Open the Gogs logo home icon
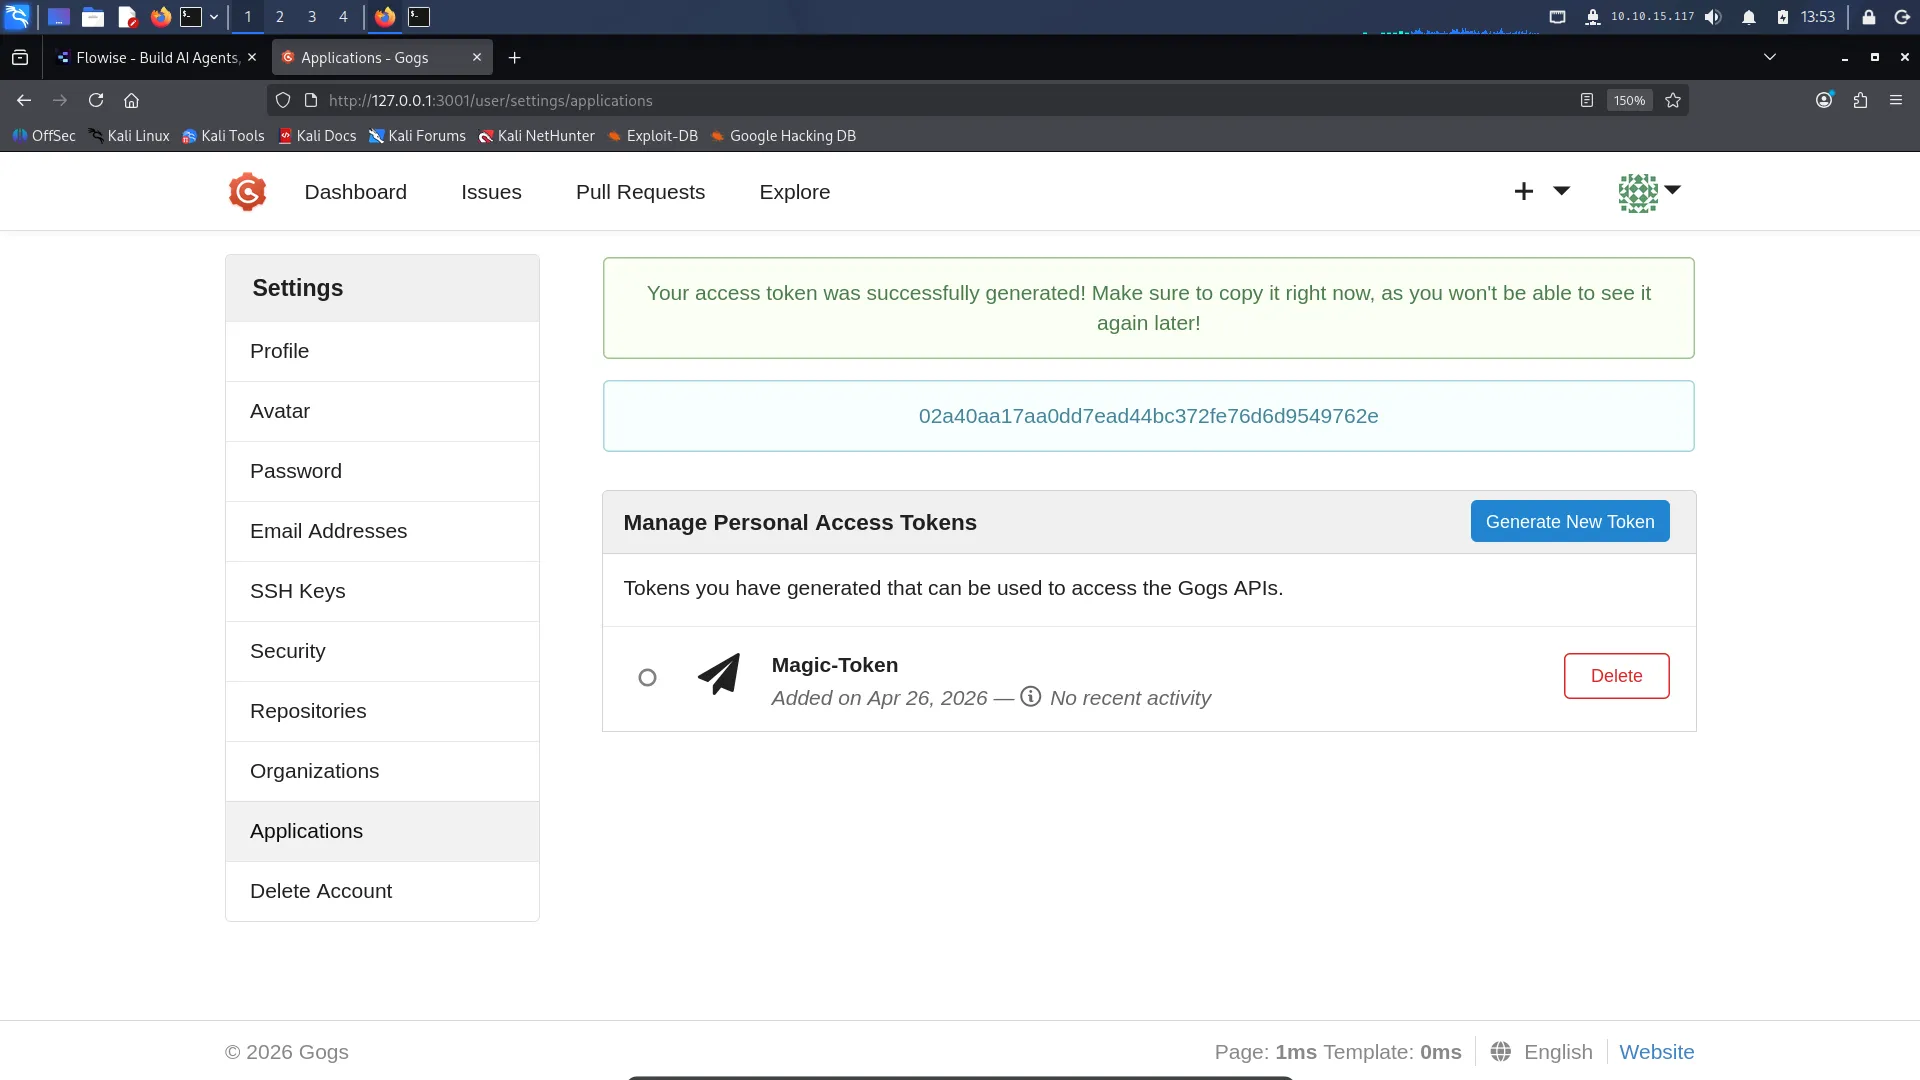Screen dimensions: 1920x1080 (247, 192)
